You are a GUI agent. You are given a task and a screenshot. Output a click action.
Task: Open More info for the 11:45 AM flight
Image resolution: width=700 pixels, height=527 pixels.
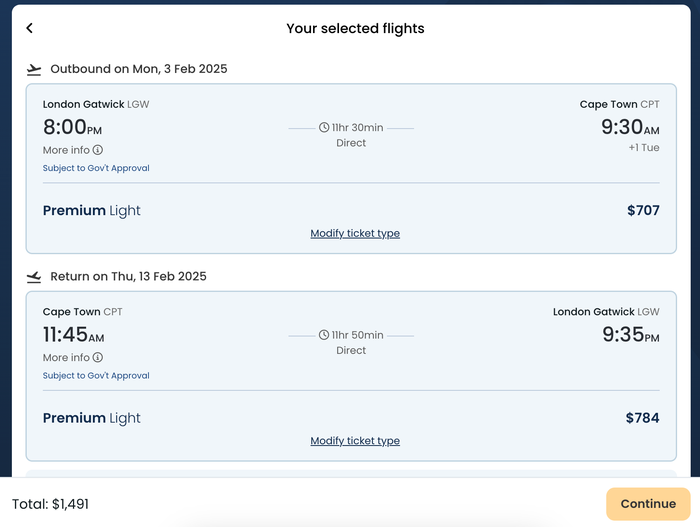pos(73,357)
